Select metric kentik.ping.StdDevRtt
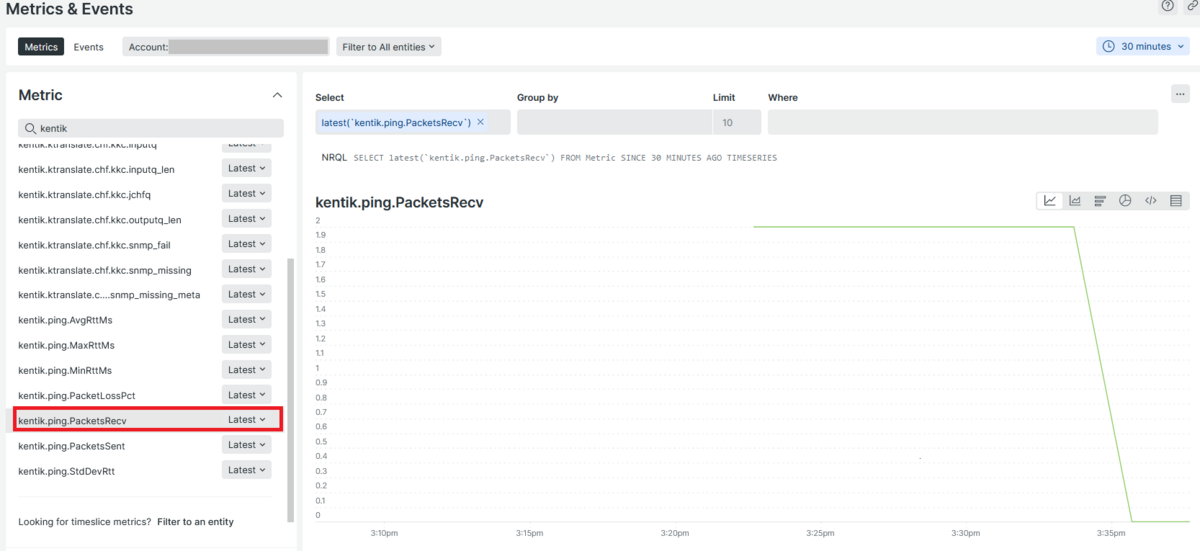This screenshot has height=551, width=1200. pyautogui.click(x=67, y=471)
